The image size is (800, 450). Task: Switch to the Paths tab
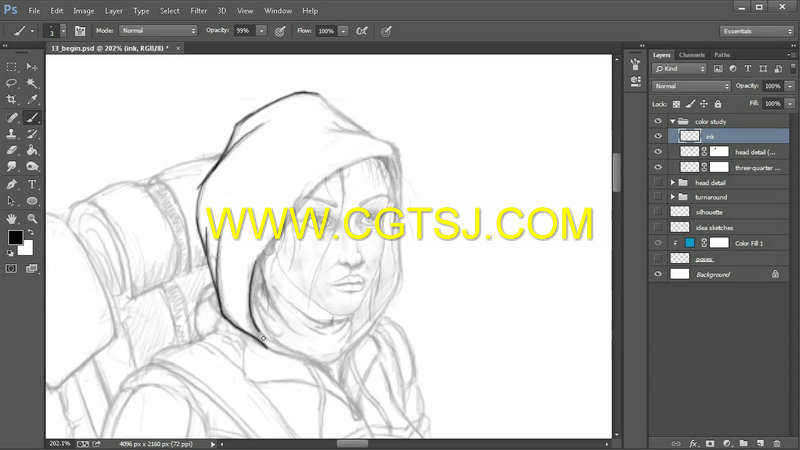[x=721, y=55]
